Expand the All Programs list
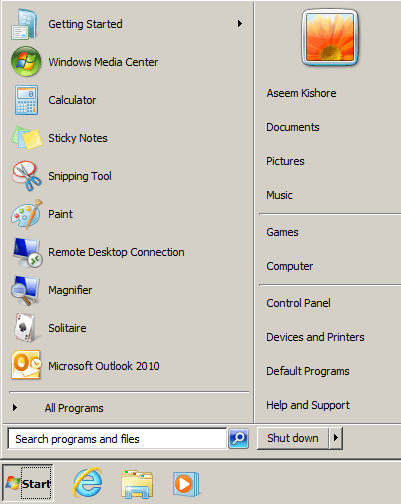401x504 pixels. (x=74, y=408)
